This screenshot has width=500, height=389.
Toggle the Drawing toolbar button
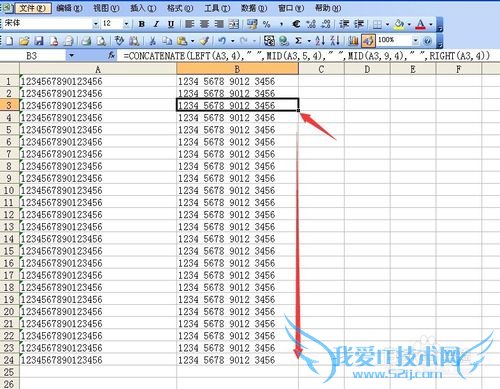pos(368,41)
